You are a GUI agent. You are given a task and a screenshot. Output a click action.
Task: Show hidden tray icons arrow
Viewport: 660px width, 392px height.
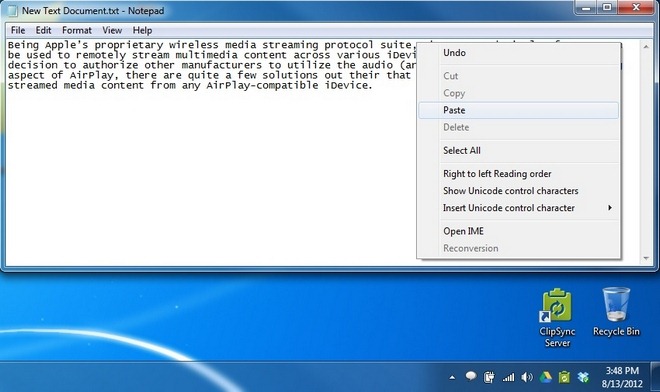pyautogui.click(x=452, y=378)
